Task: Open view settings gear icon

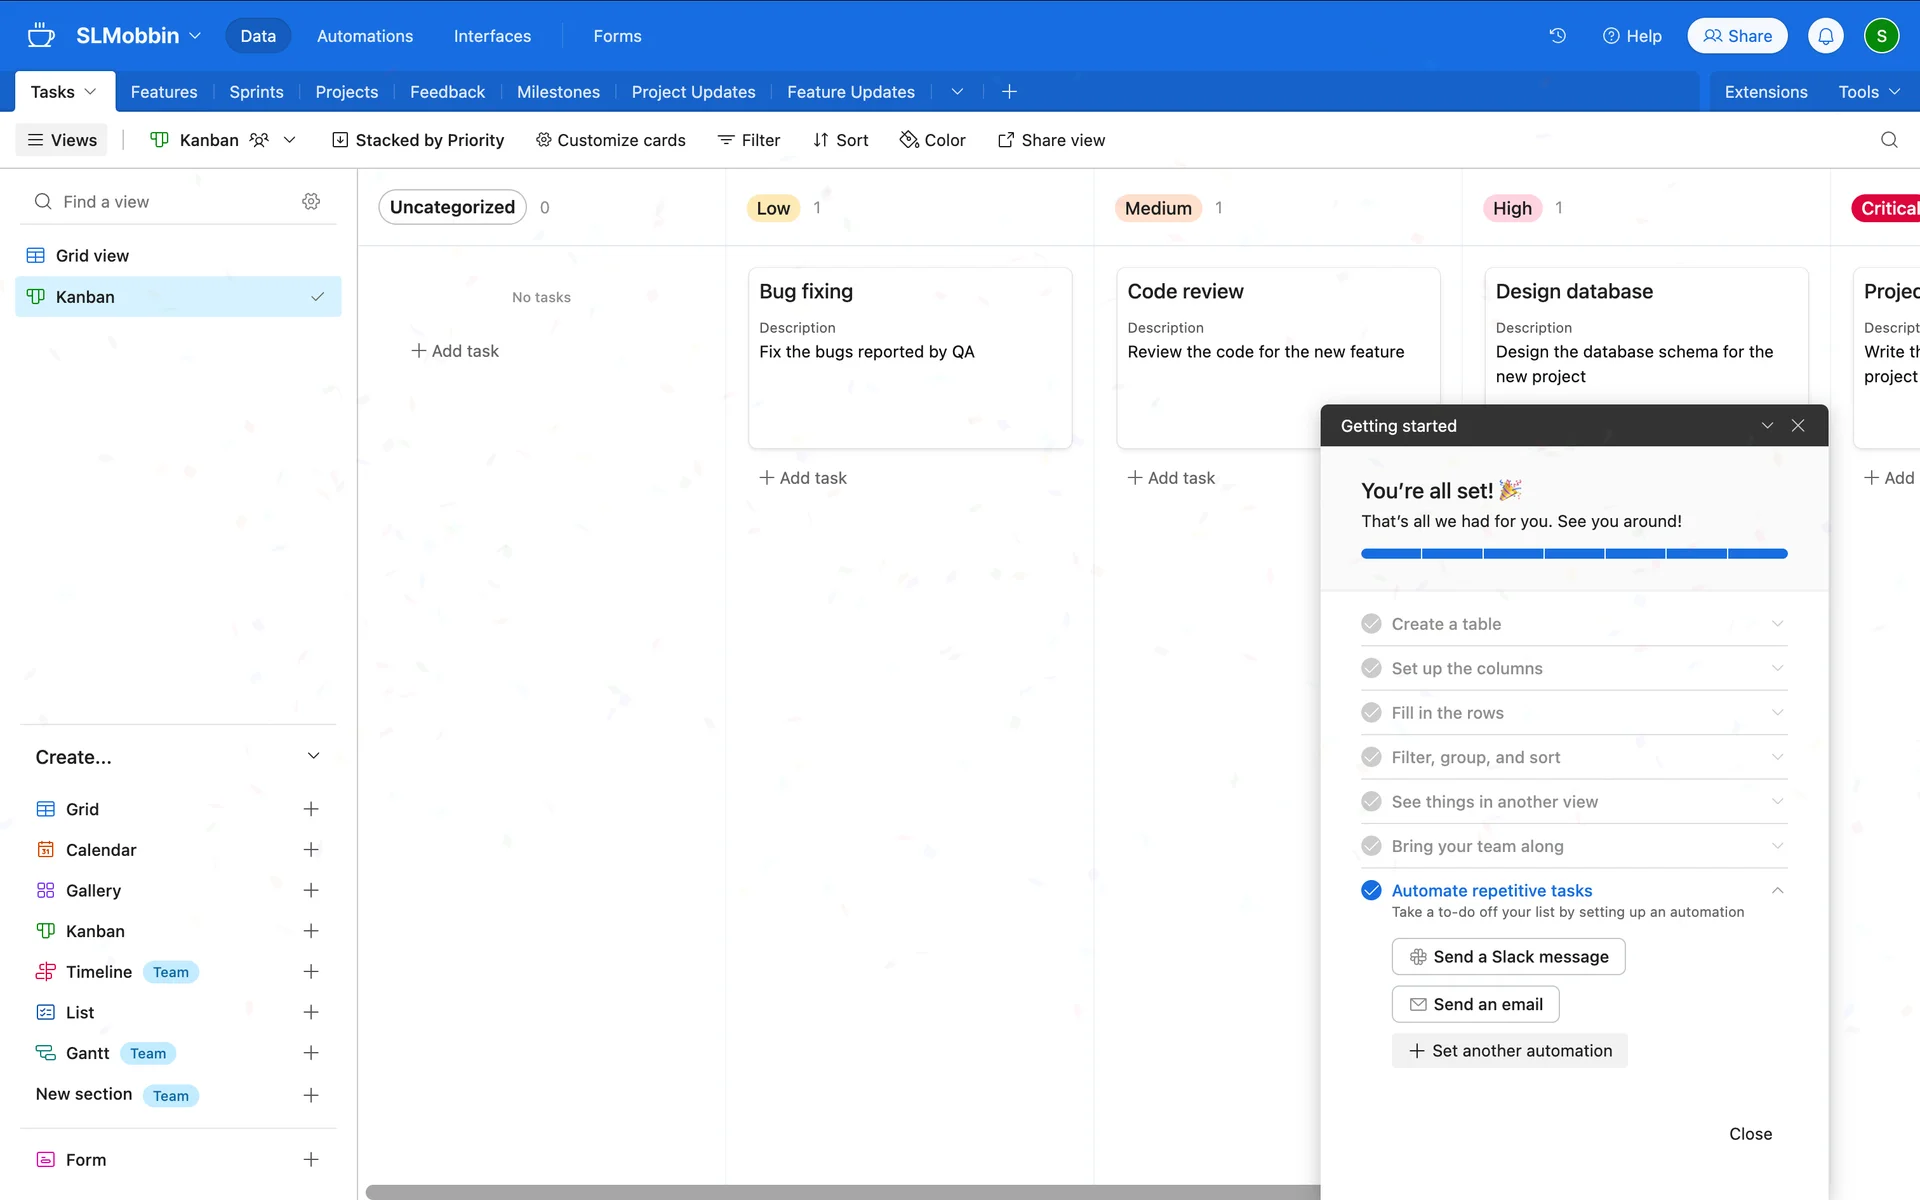Action: pos(311,201)
